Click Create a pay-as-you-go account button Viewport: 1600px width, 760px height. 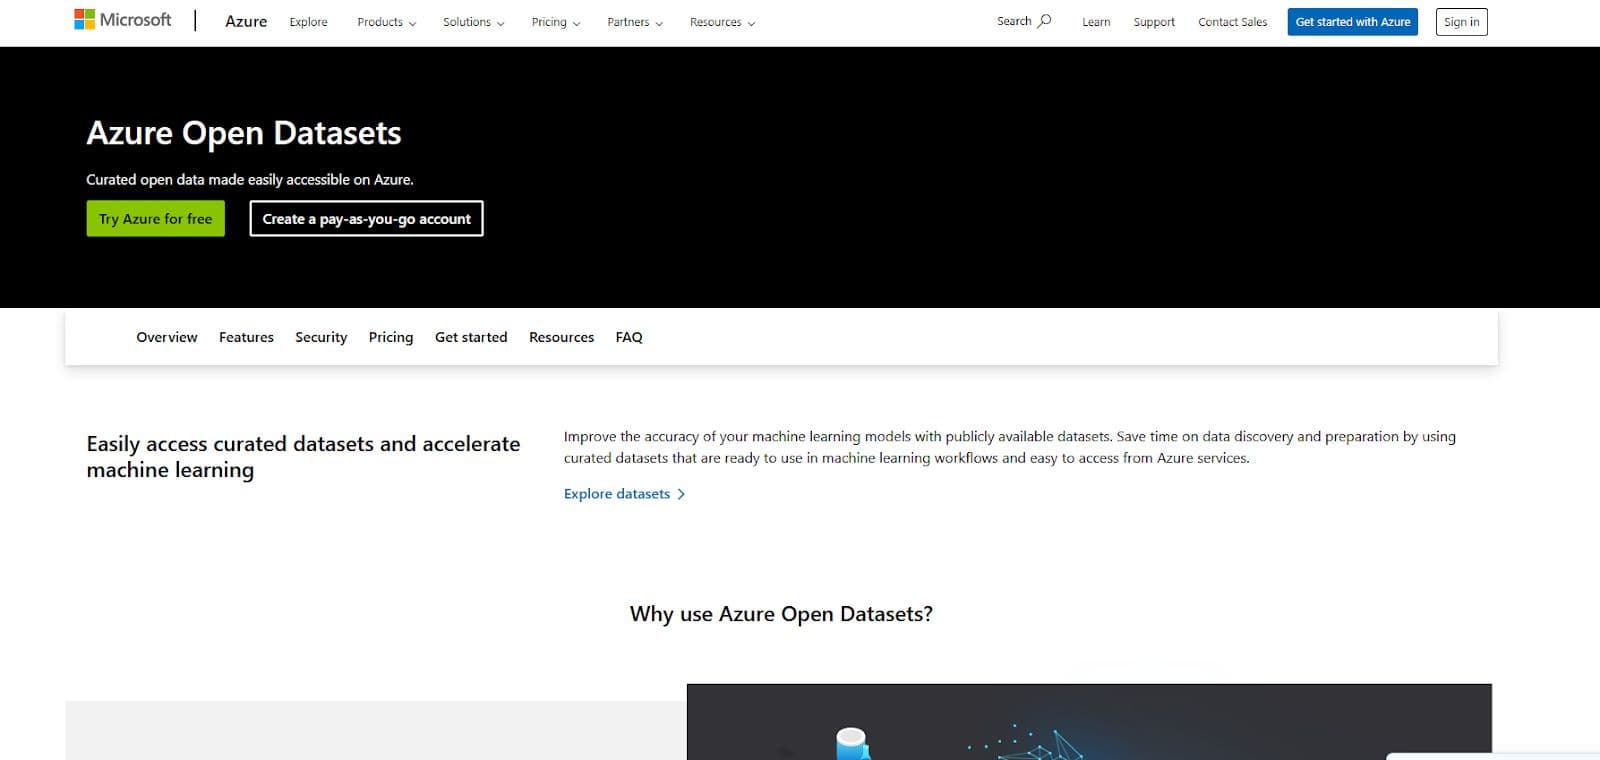(366, 219)
